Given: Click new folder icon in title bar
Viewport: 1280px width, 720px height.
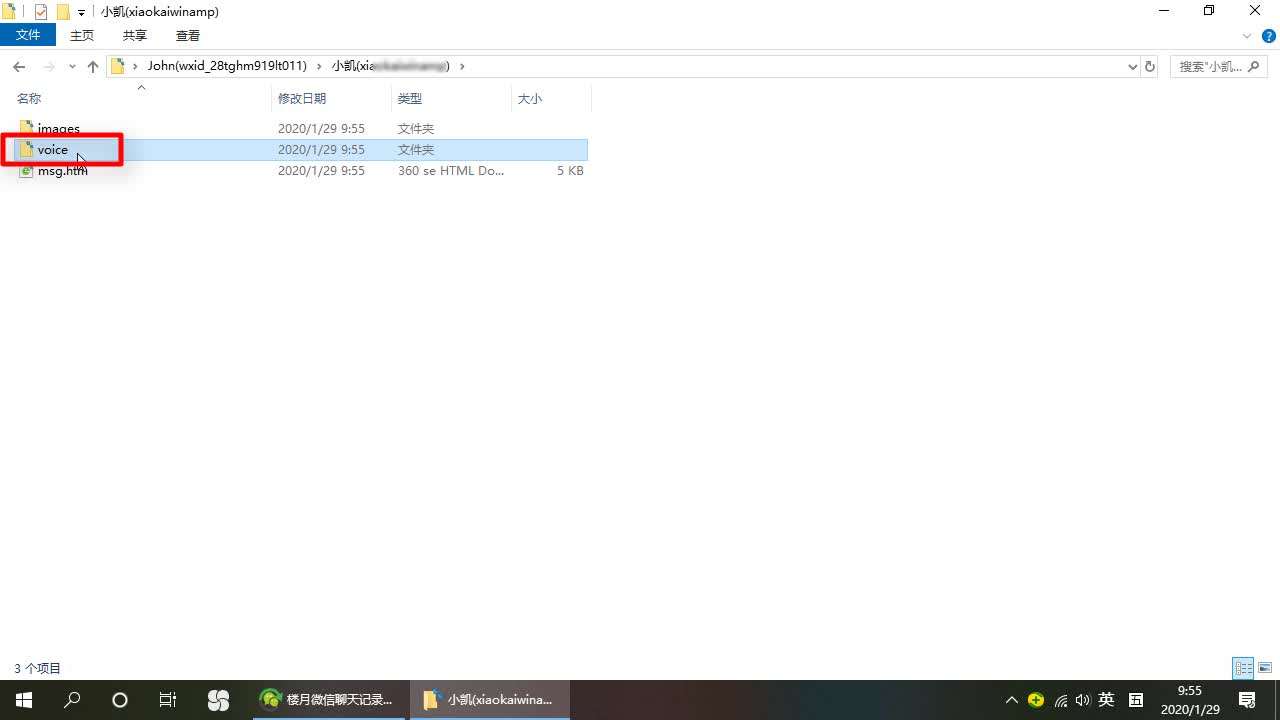Looking at the screenshot, I should click(x=62, y=12).
